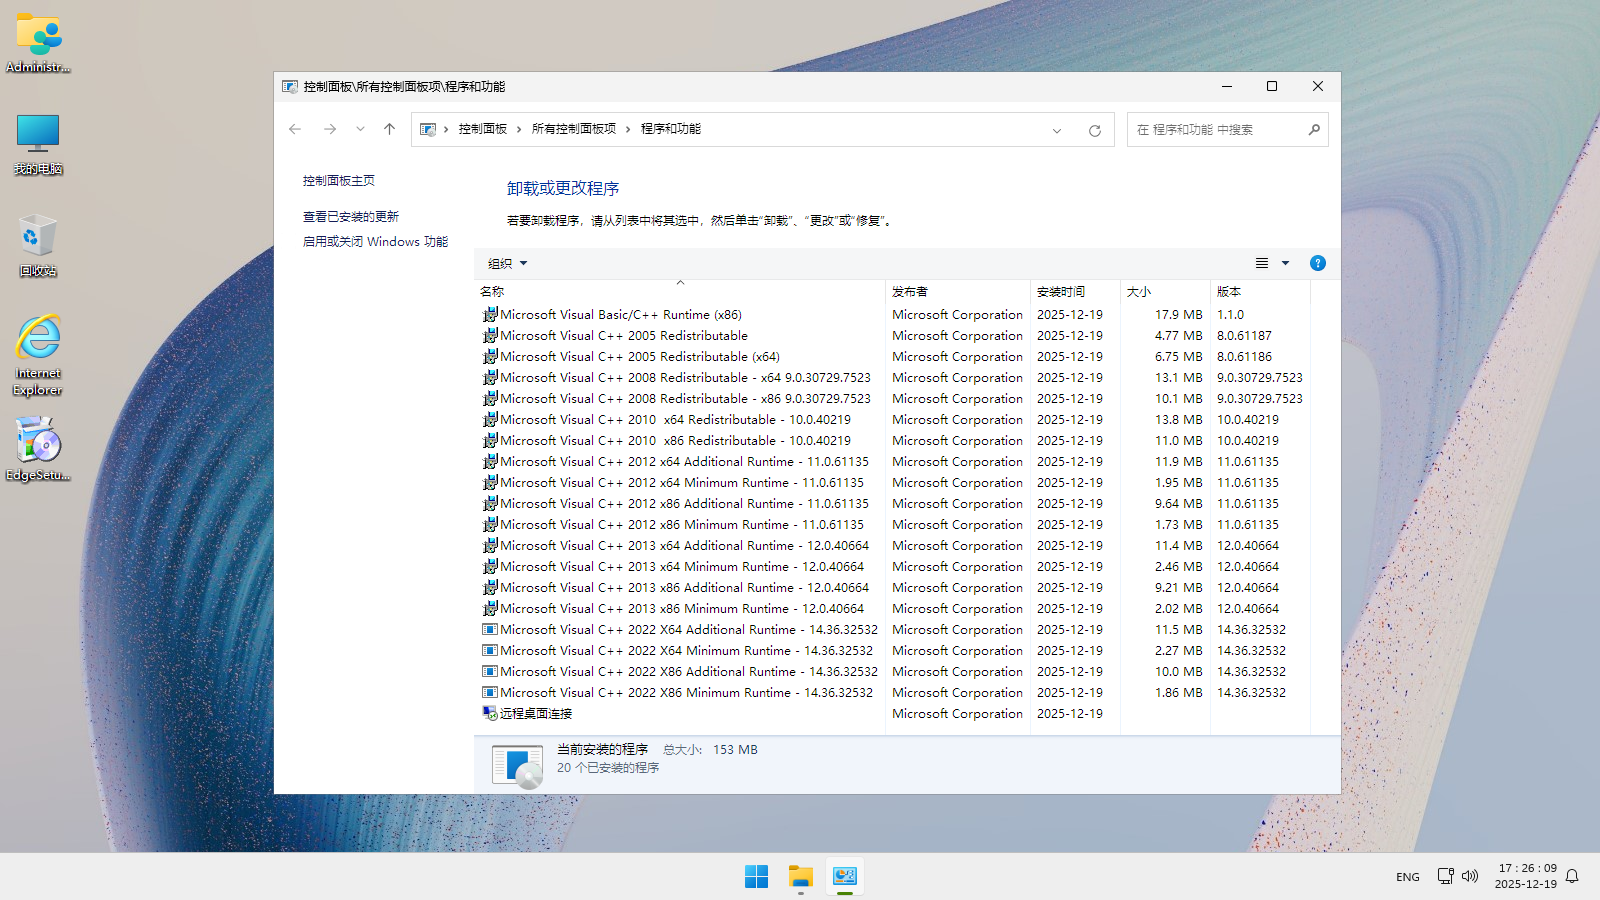The height and width of the screenshot is (900, 1600).
Task: Select 2022 X86 Additional Runtime - 14.36.32532
Action: [689, 672]
